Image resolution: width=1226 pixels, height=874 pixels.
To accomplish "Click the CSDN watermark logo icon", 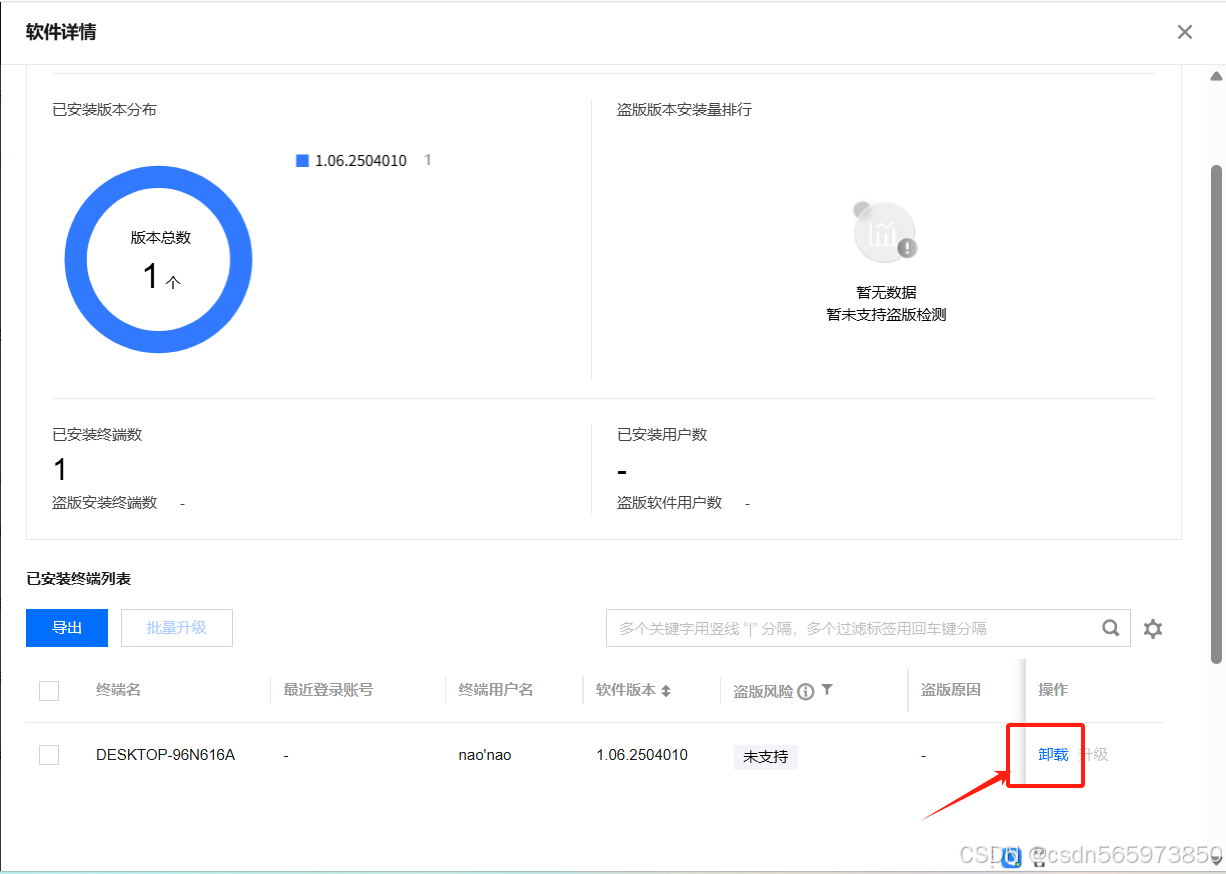I will (x=1010, y=857).
